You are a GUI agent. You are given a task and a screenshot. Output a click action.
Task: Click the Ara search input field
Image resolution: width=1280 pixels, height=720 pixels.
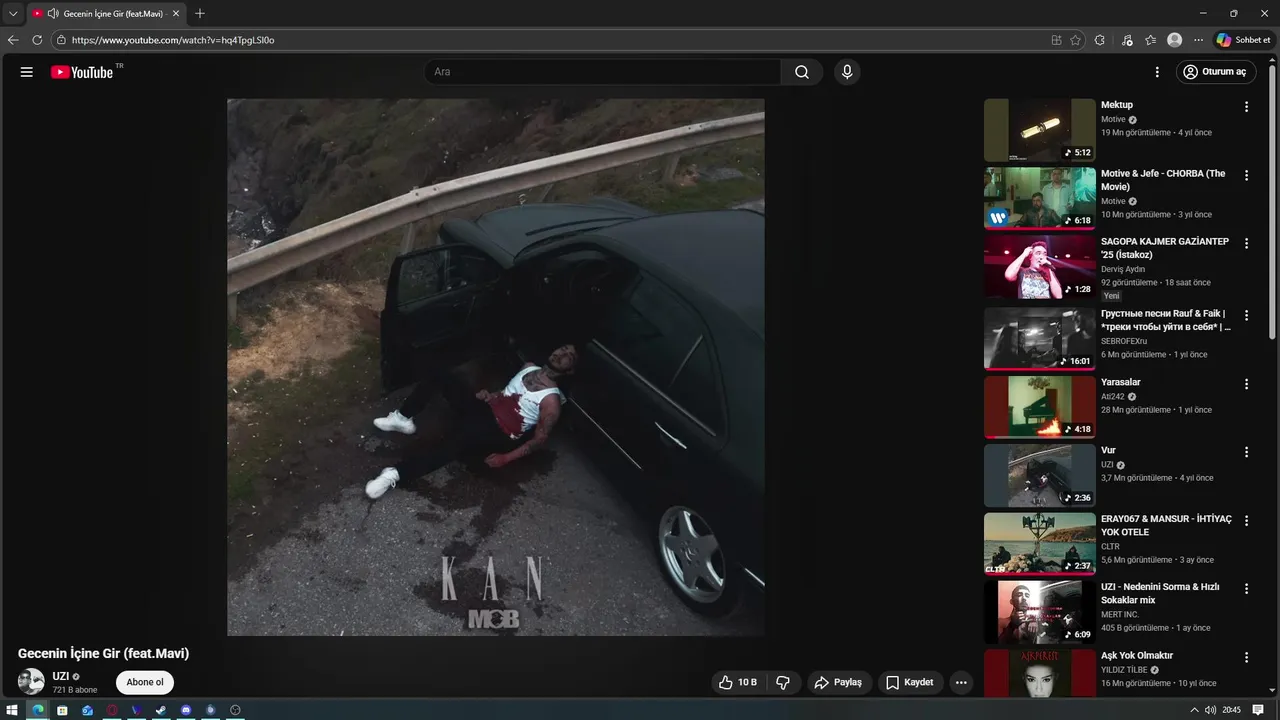[x=603, y=72]
